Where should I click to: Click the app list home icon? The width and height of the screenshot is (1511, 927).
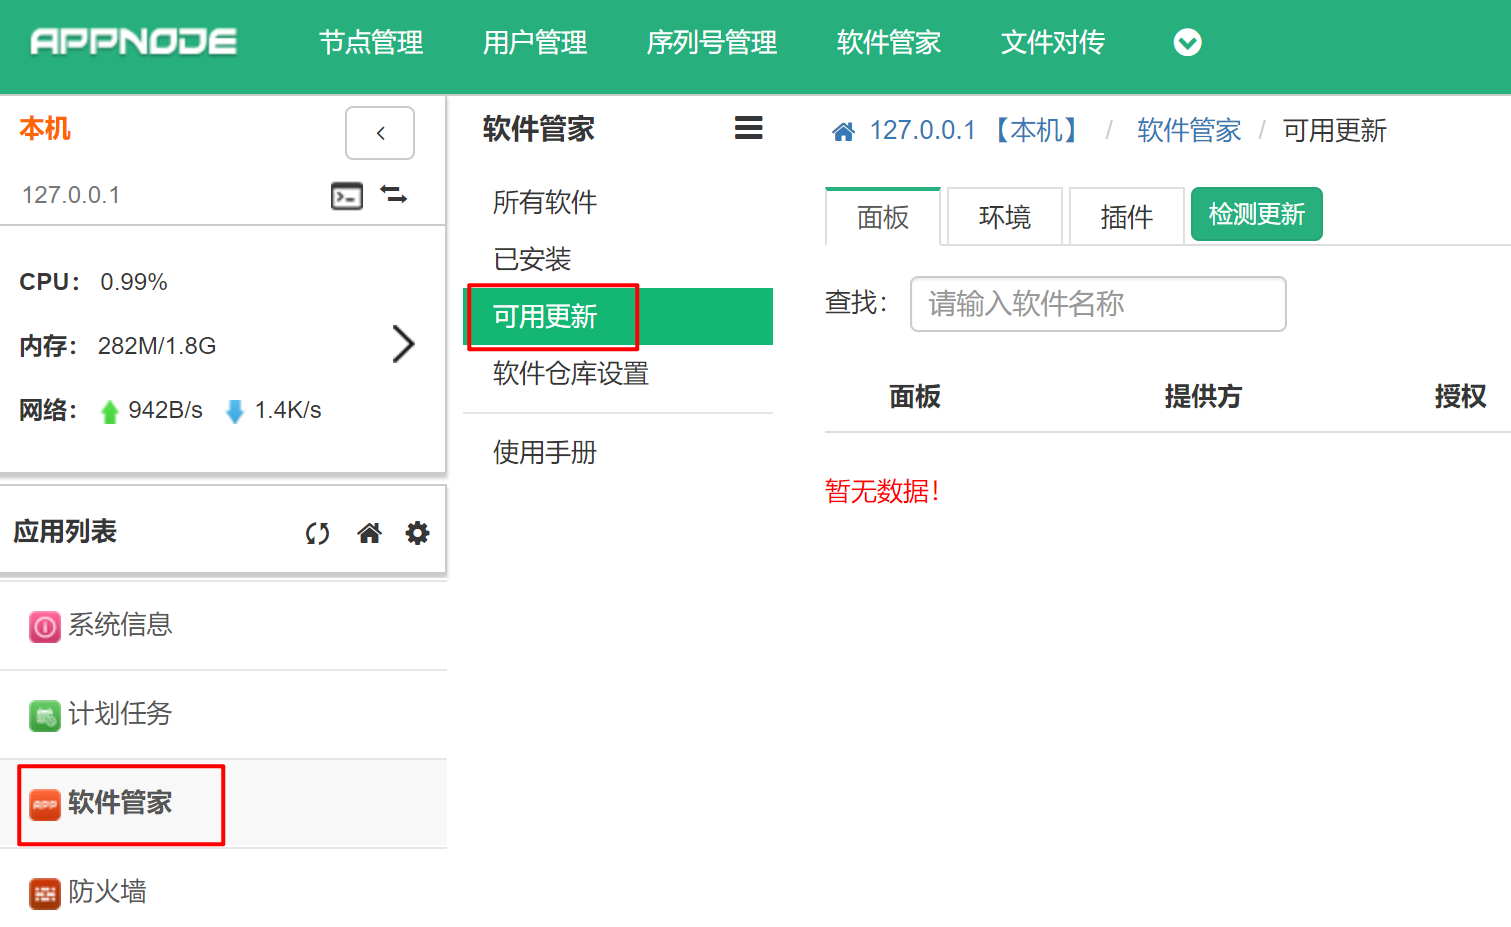tap(369, 534)
